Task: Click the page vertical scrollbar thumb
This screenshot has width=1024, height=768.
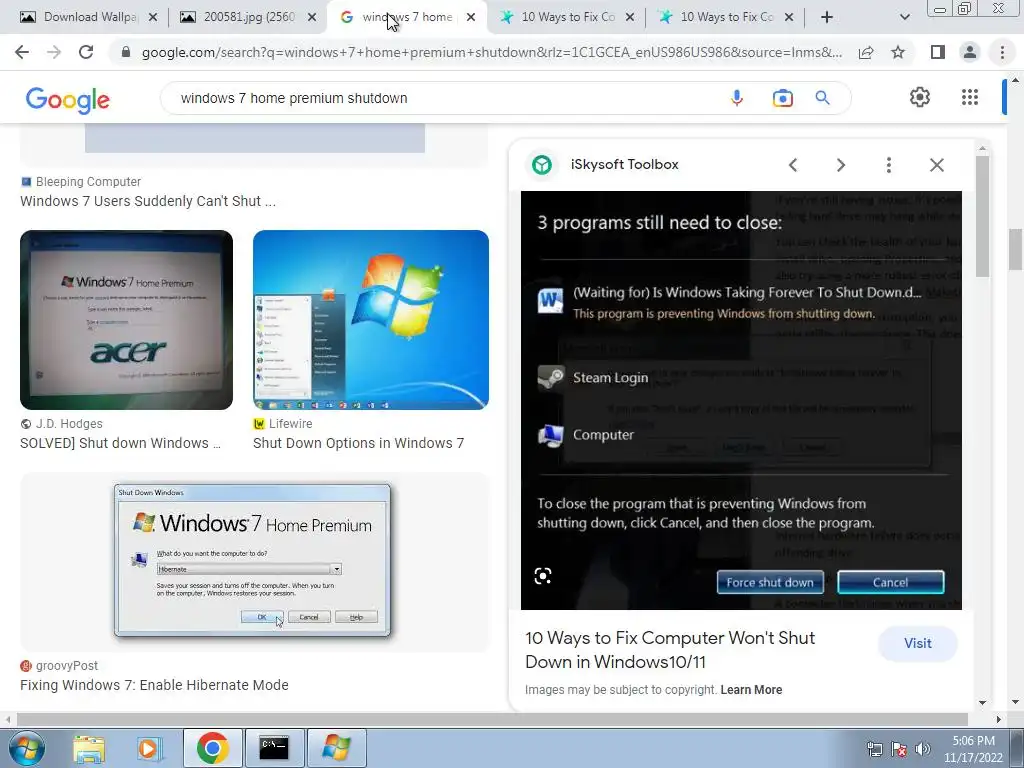Action: (x=1015, y=249)
